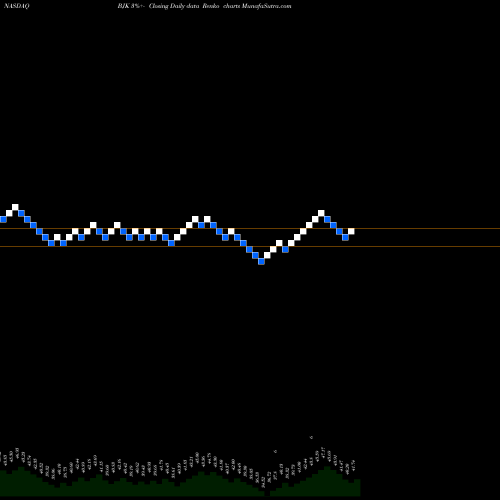Click the MunafaSutra.com text in the header
500x500 pixels.
266,6
